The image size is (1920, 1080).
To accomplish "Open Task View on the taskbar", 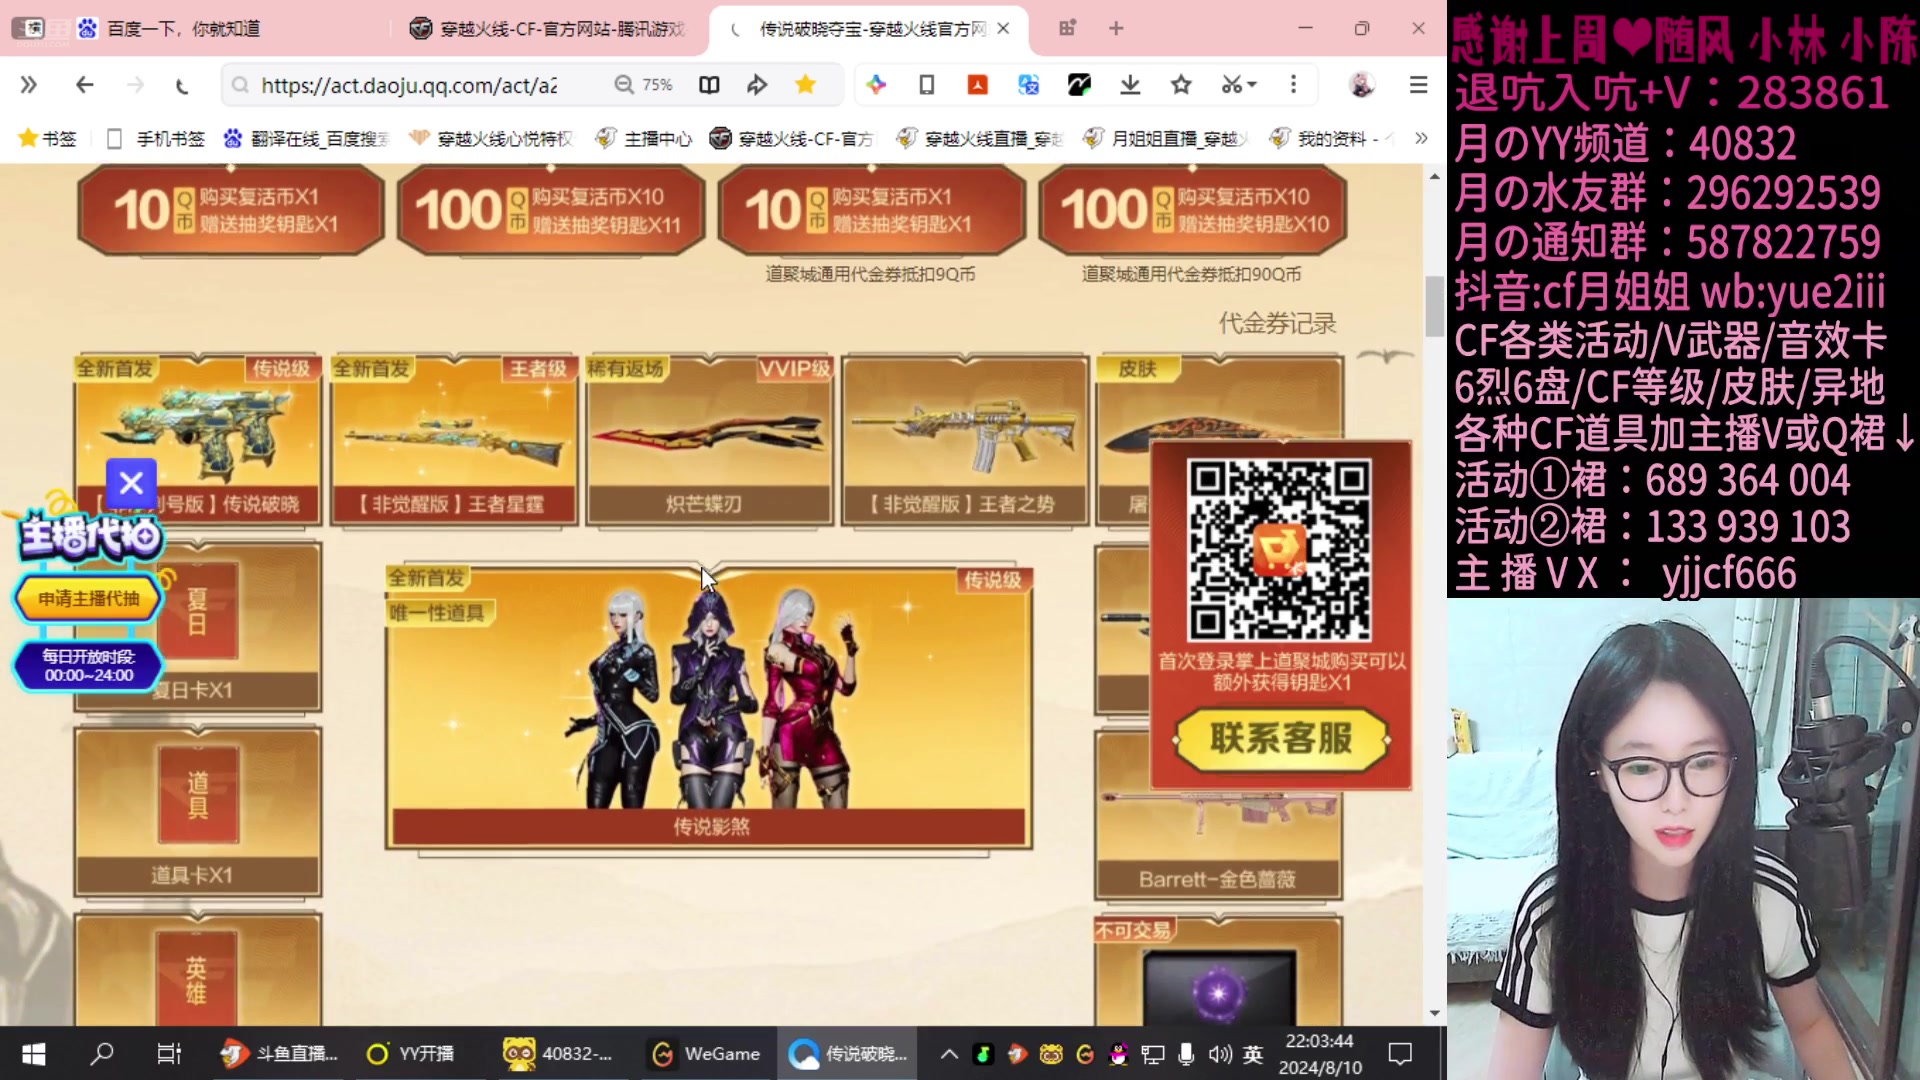I will (x=169, y=1054).
